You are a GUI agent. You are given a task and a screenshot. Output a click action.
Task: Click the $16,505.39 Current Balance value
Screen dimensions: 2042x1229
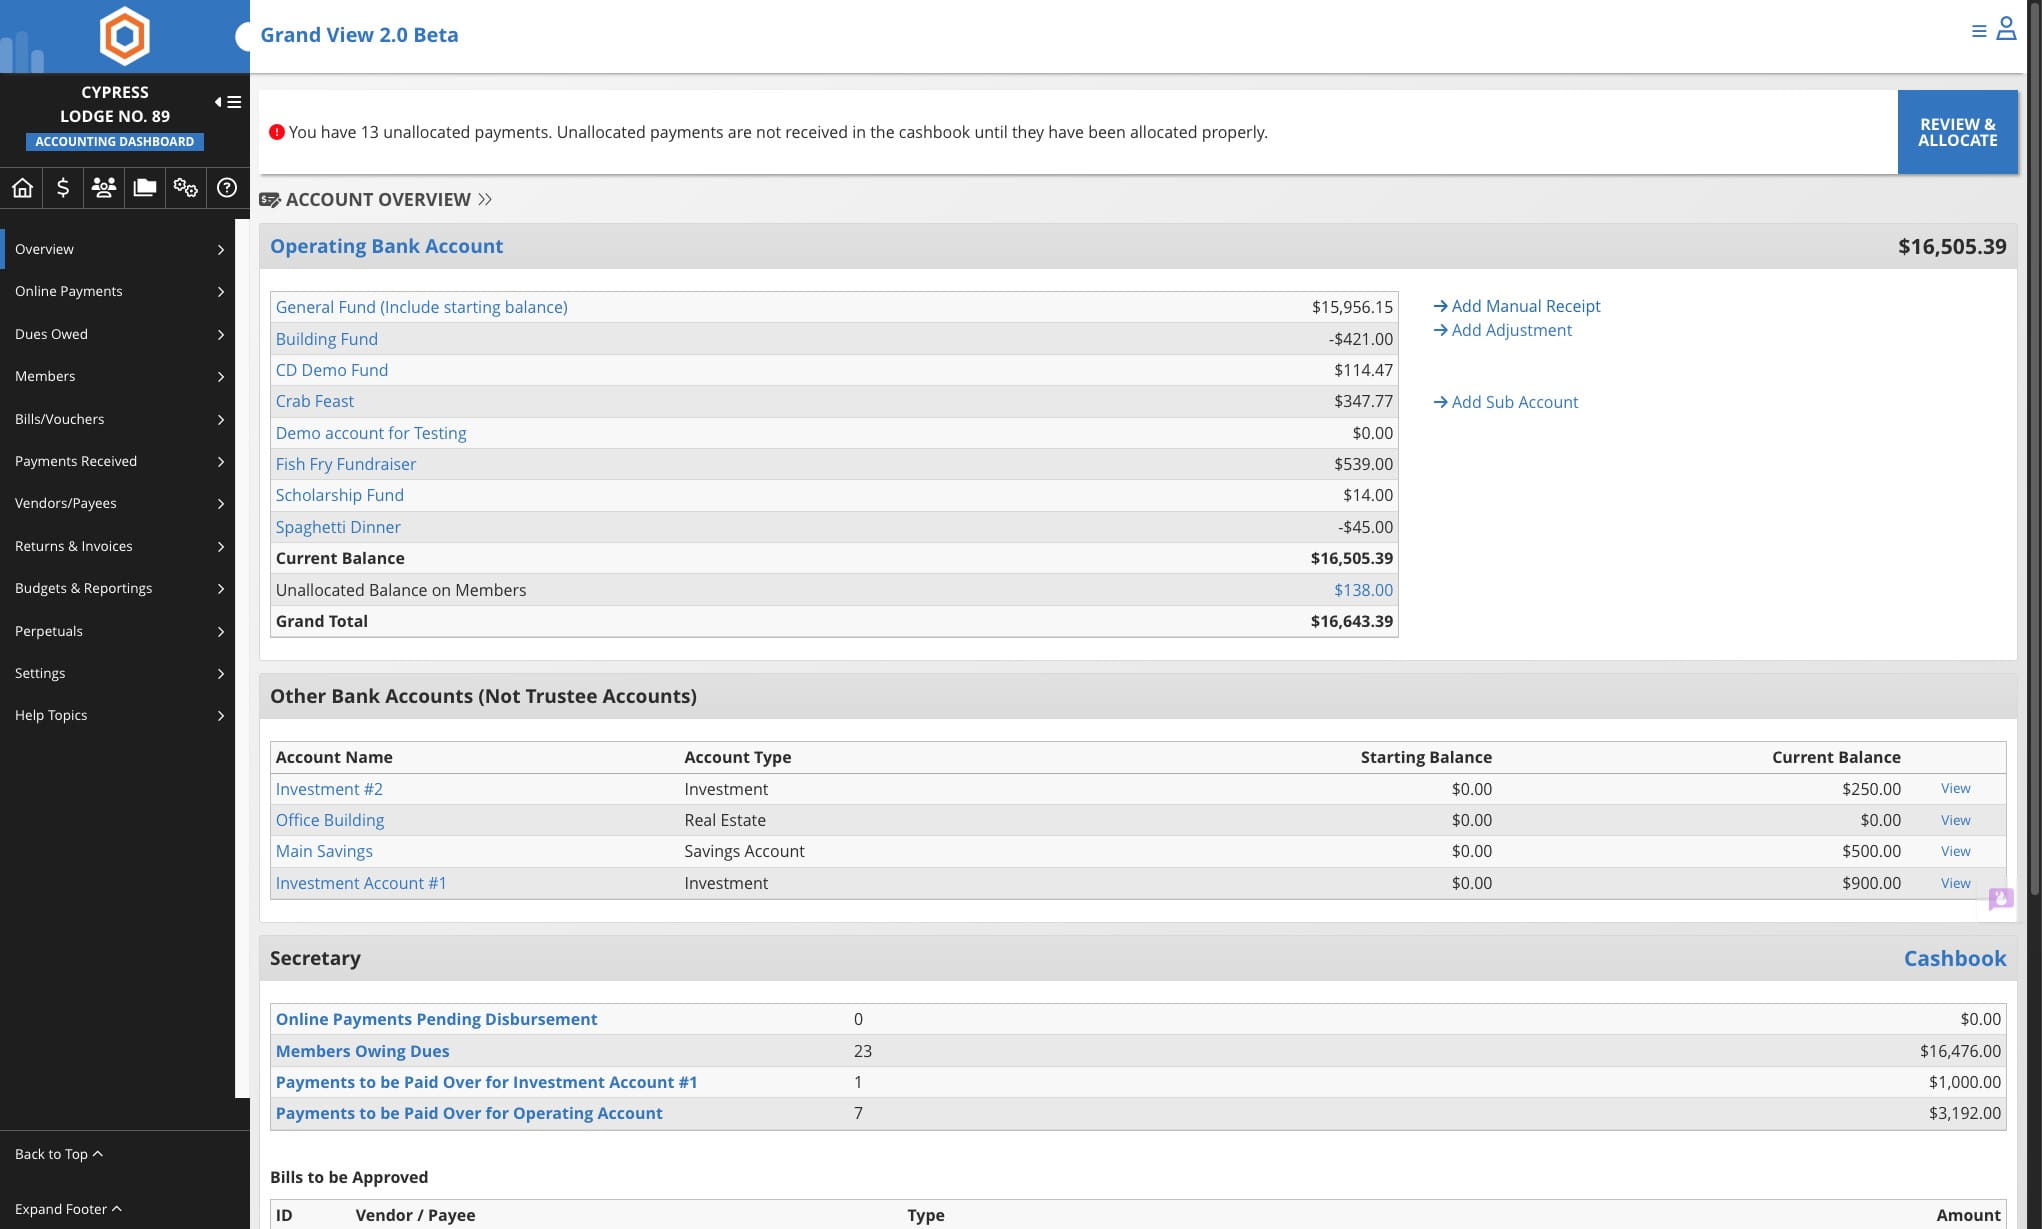click(1351, 558)
